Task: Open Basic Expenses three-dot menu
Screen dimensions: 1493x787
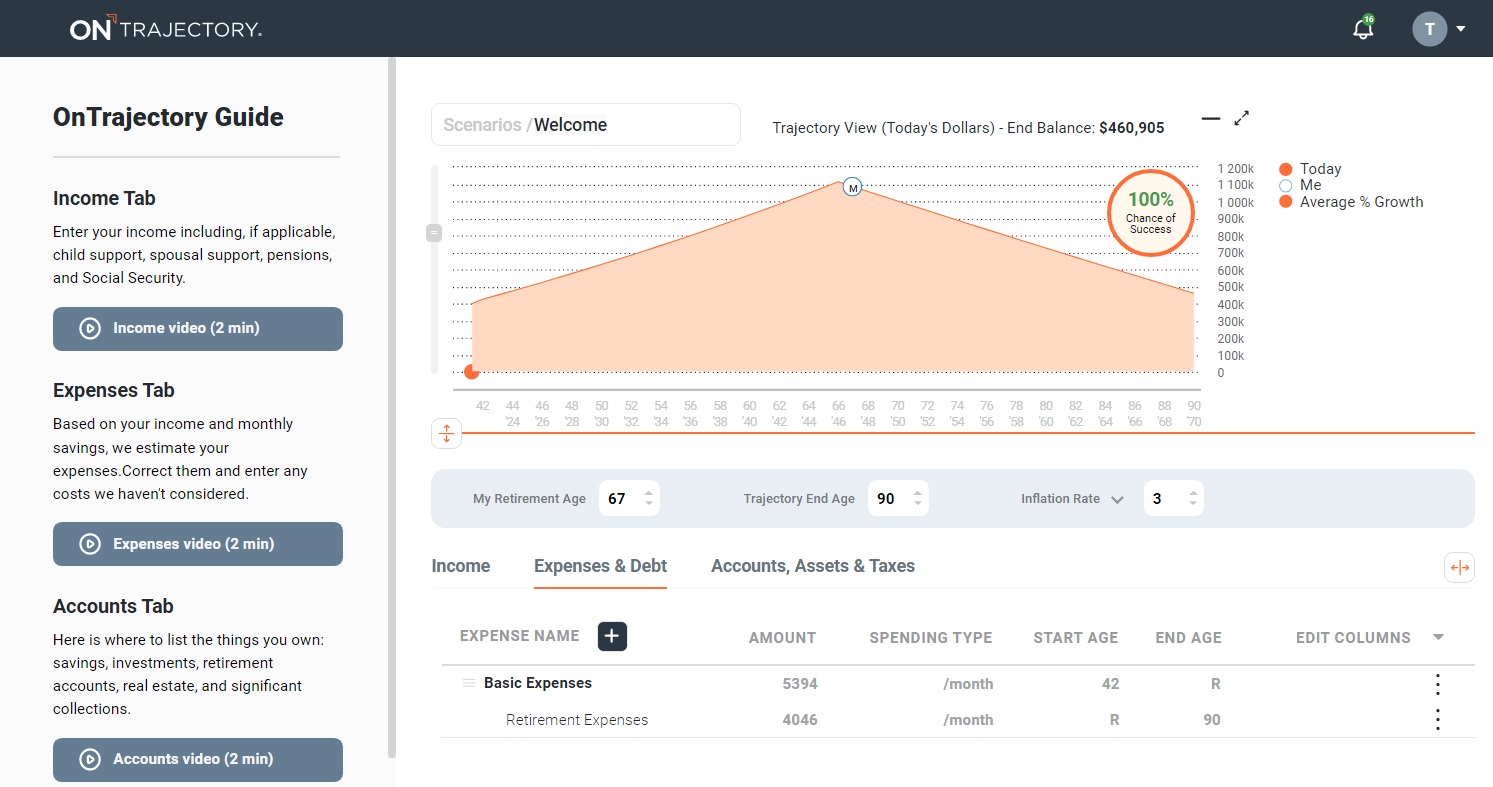Action: 1437,684
